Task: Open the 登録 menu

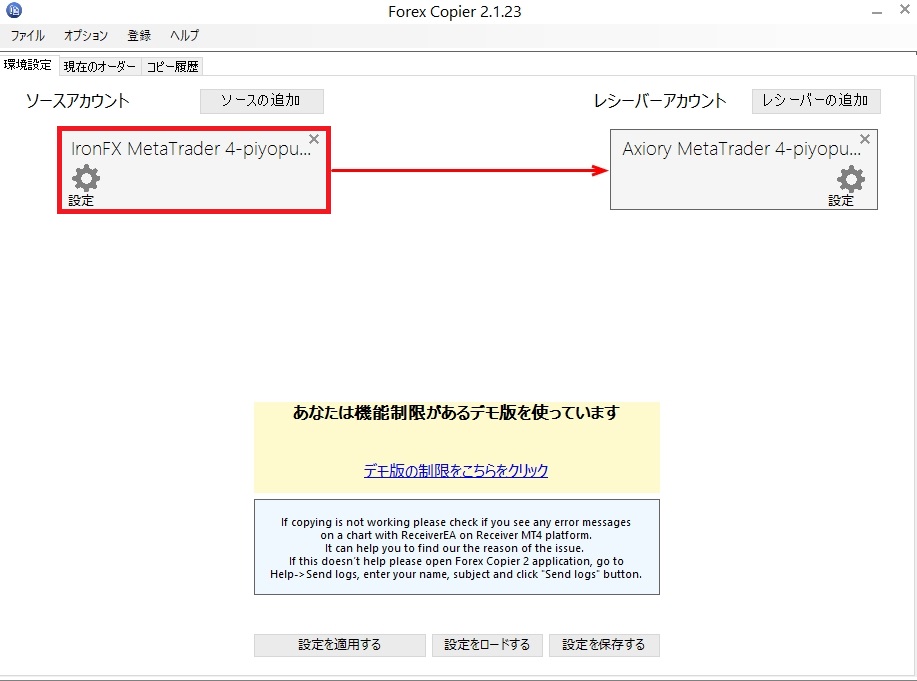Action: point(138,36)
